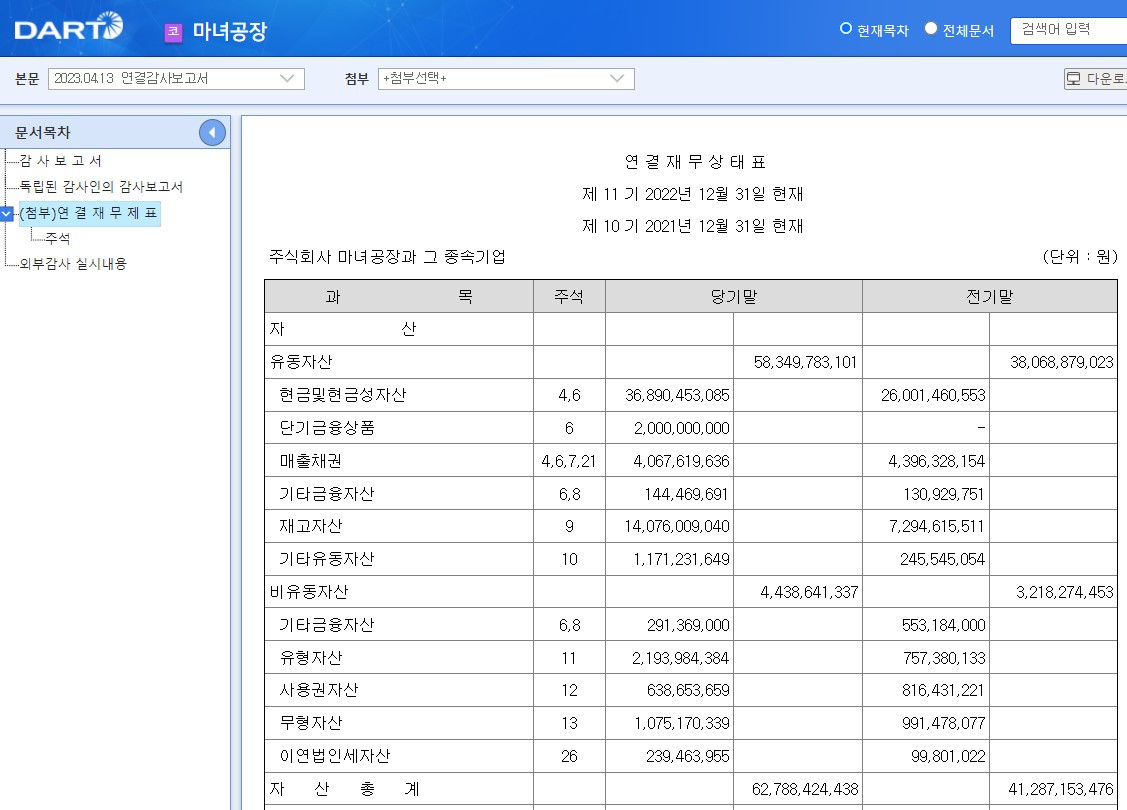1127x810 pixels.
Task: Click the DART logo
Action: click(68, 27)
